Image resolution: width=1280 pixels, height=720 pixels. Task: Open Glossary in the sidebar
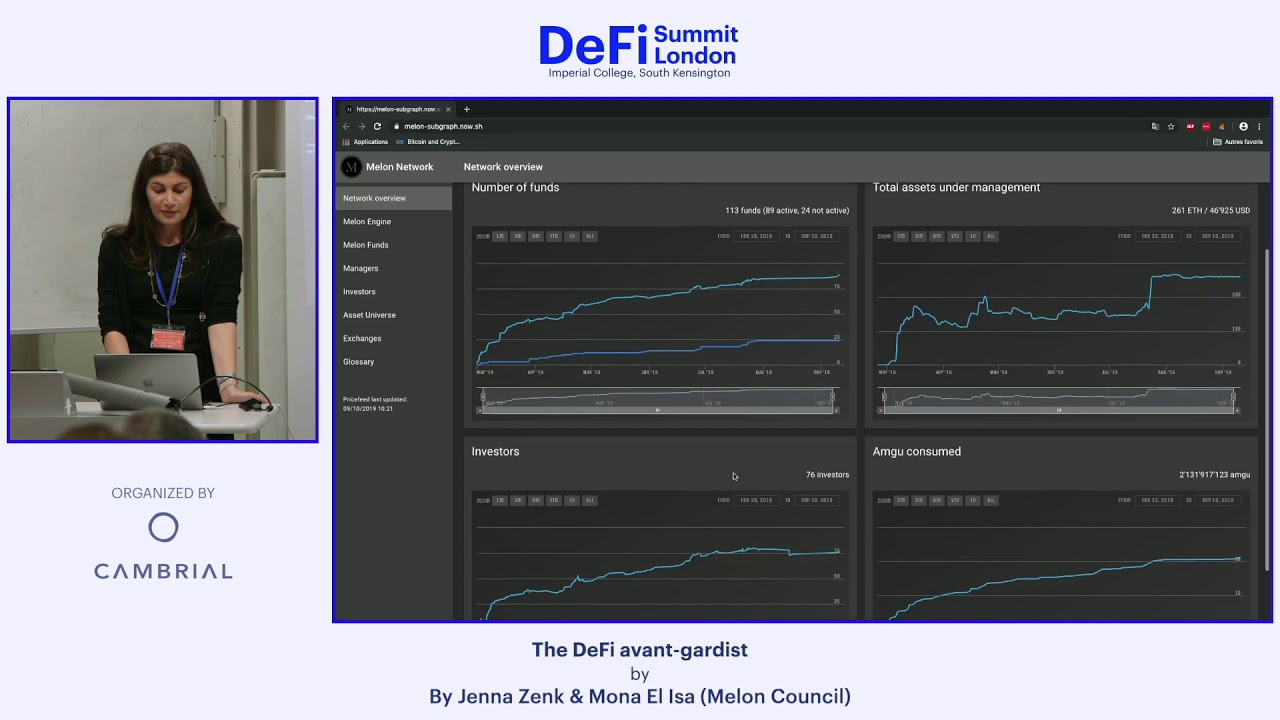[x=394, y=362]
